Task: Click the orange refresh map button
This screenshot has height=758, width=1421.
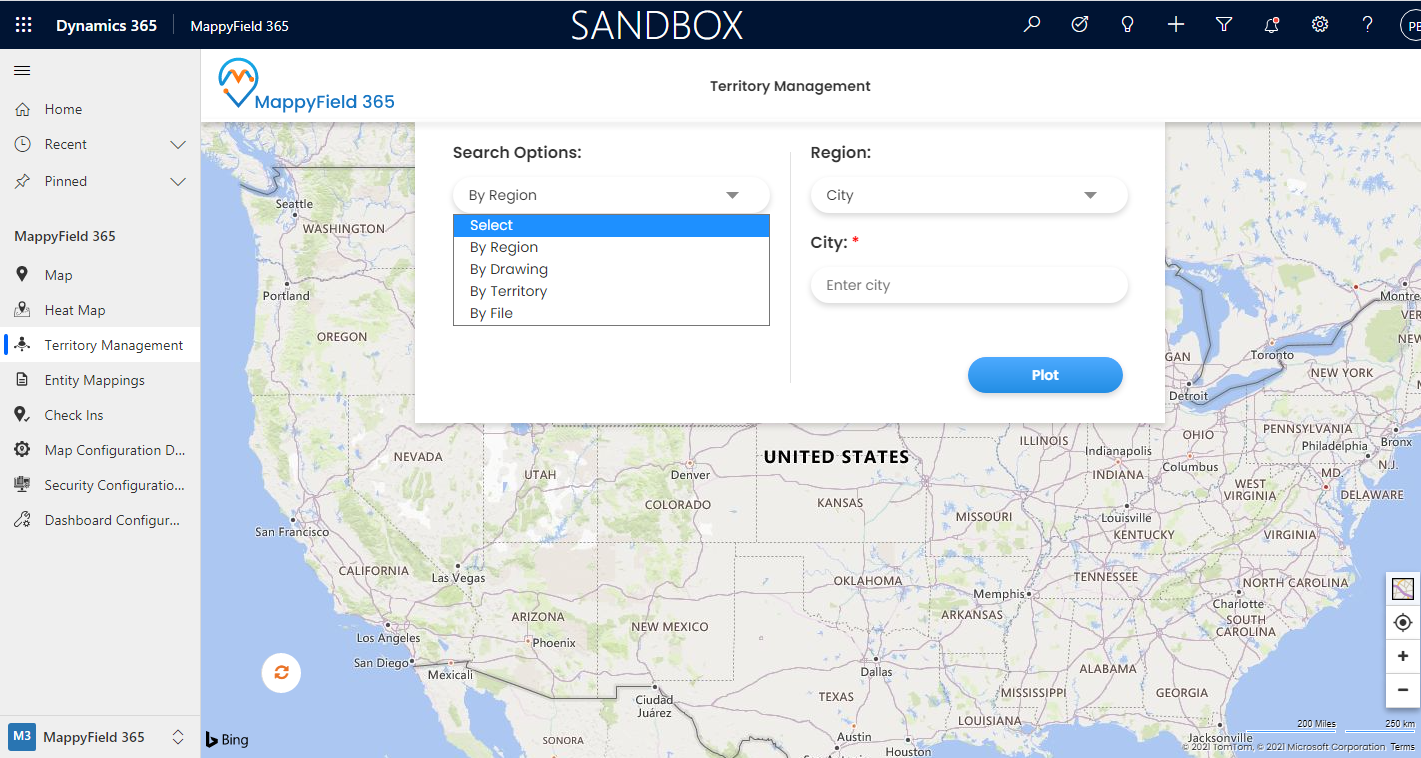Action: click(x=281, y=673)
